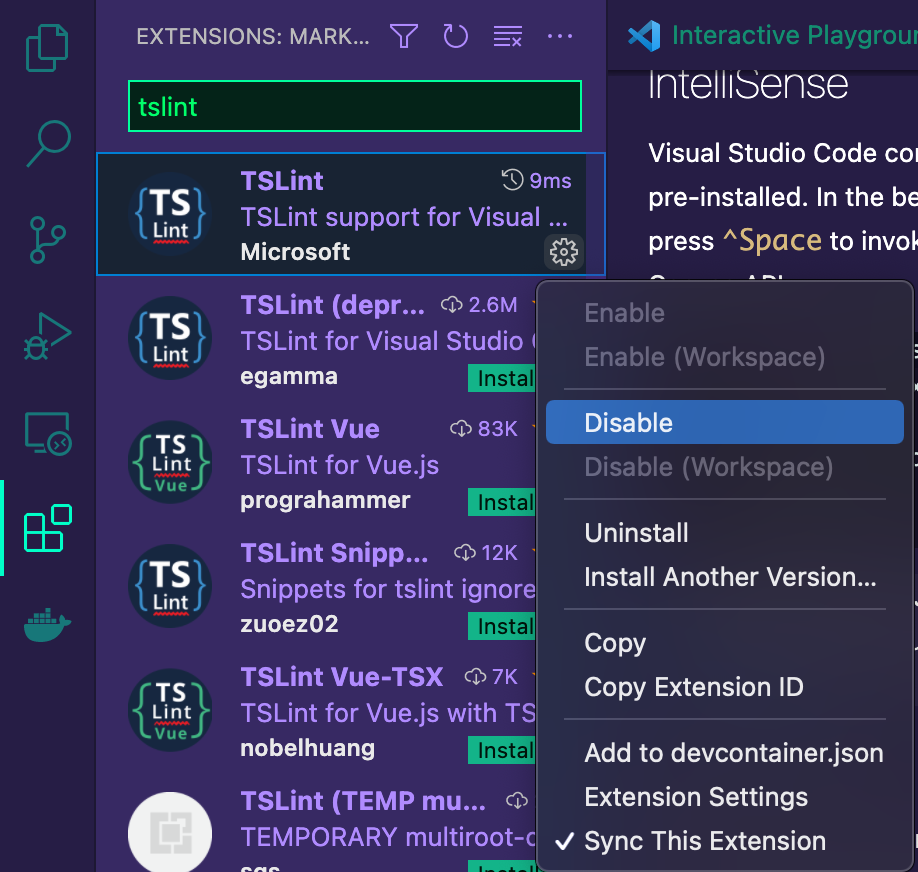Click Copy in the extension menu
This screenshot has height=872, width=918.
[725, 643]
